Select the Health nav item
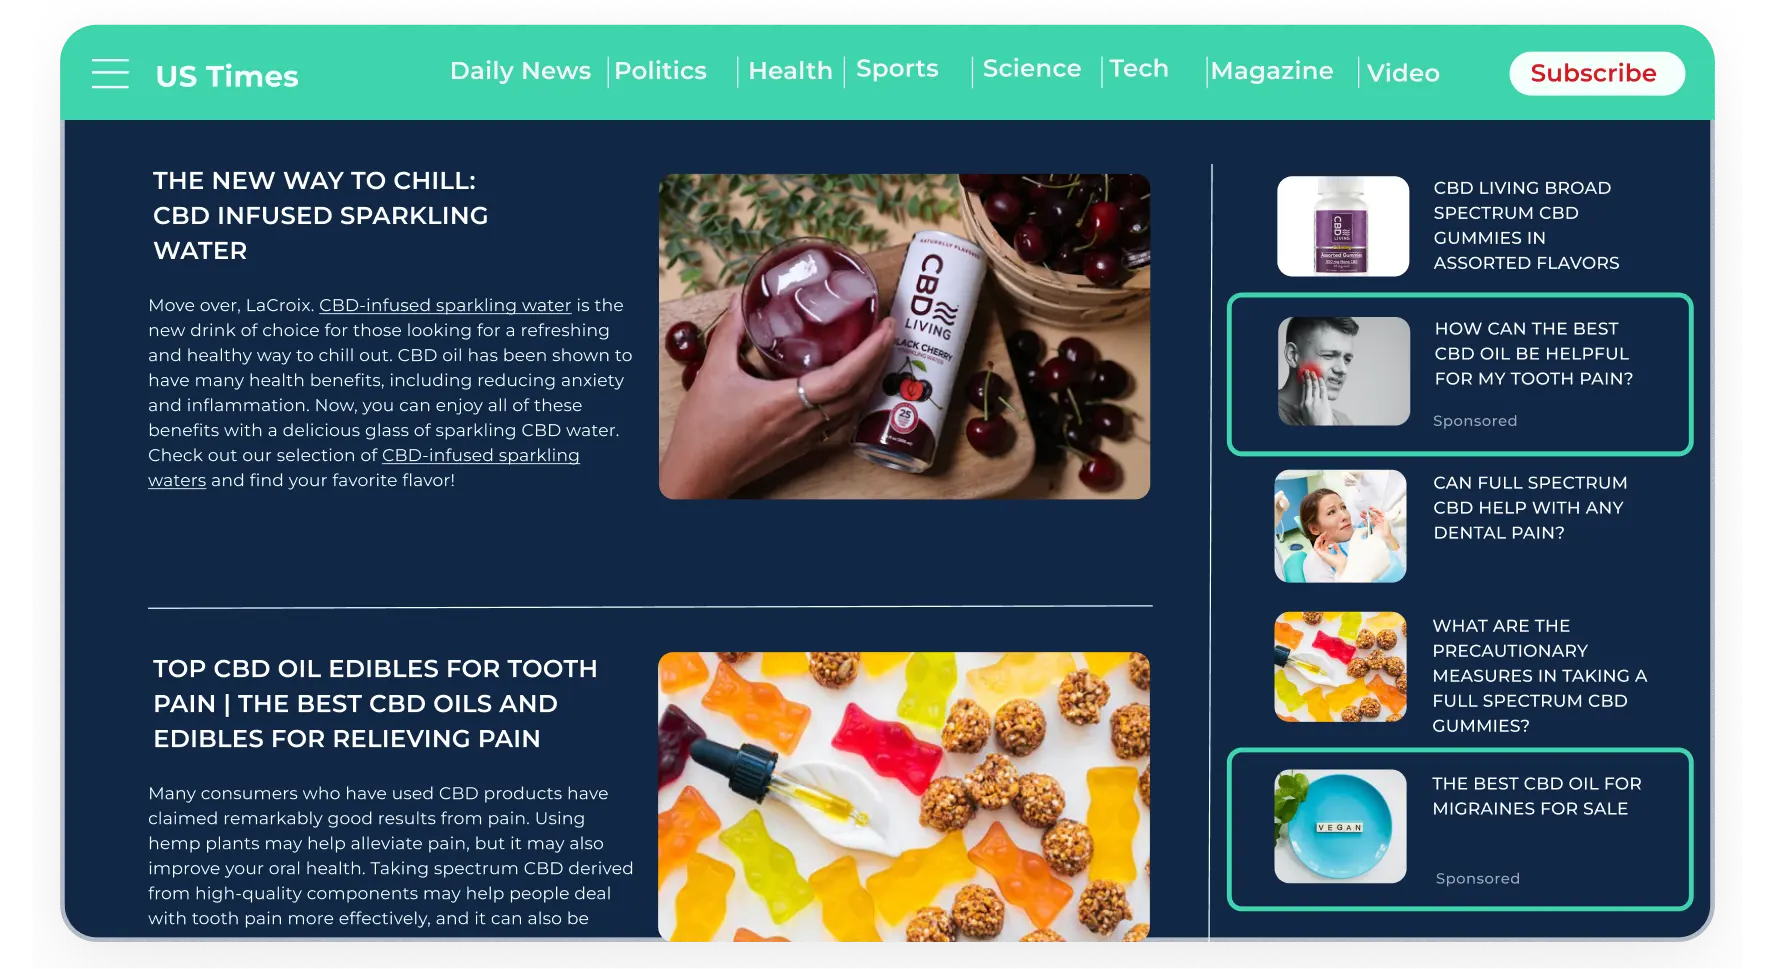The height and width of the screenshot is (969, 1775). tap(790, 71)
